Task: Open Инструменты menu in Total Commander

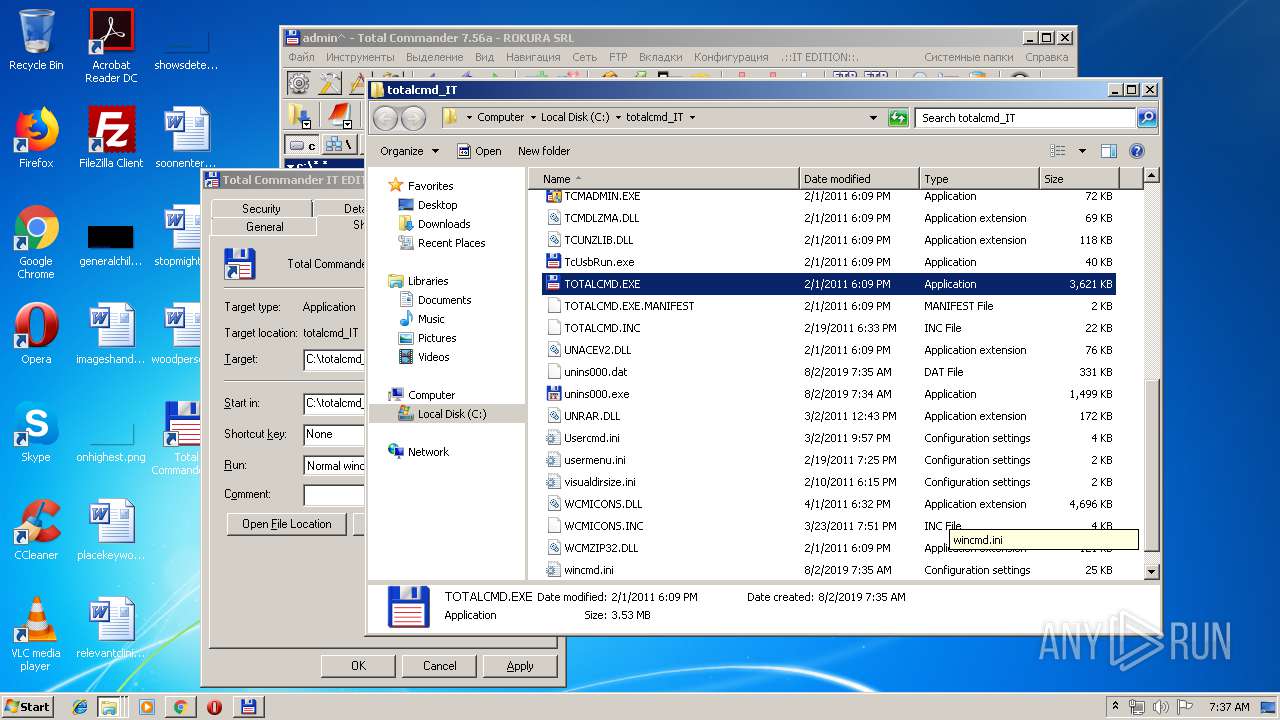Action: tap(360, 57)
